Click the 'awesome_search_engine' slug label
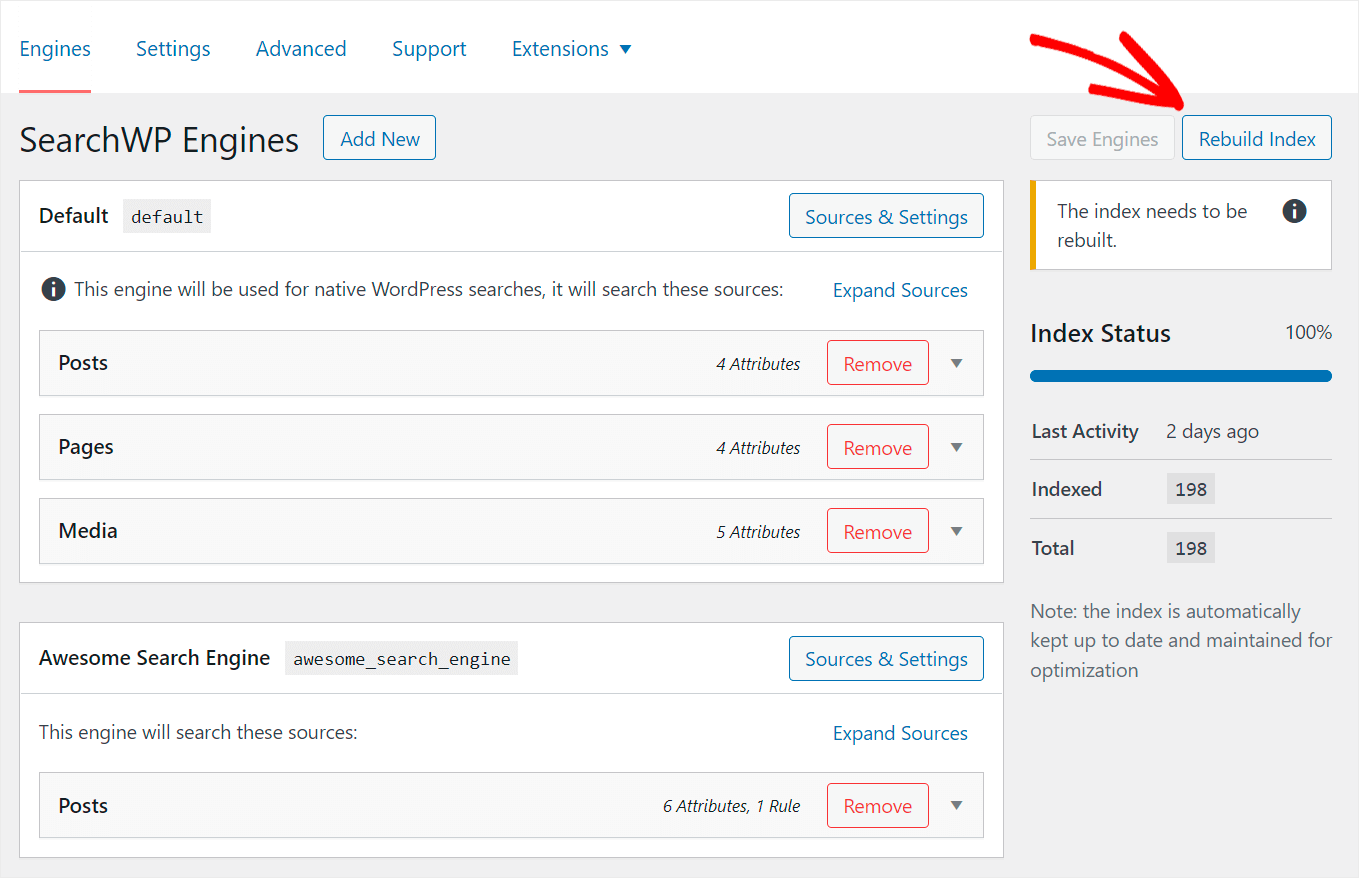1359x878 pixels. click(401, 658)
